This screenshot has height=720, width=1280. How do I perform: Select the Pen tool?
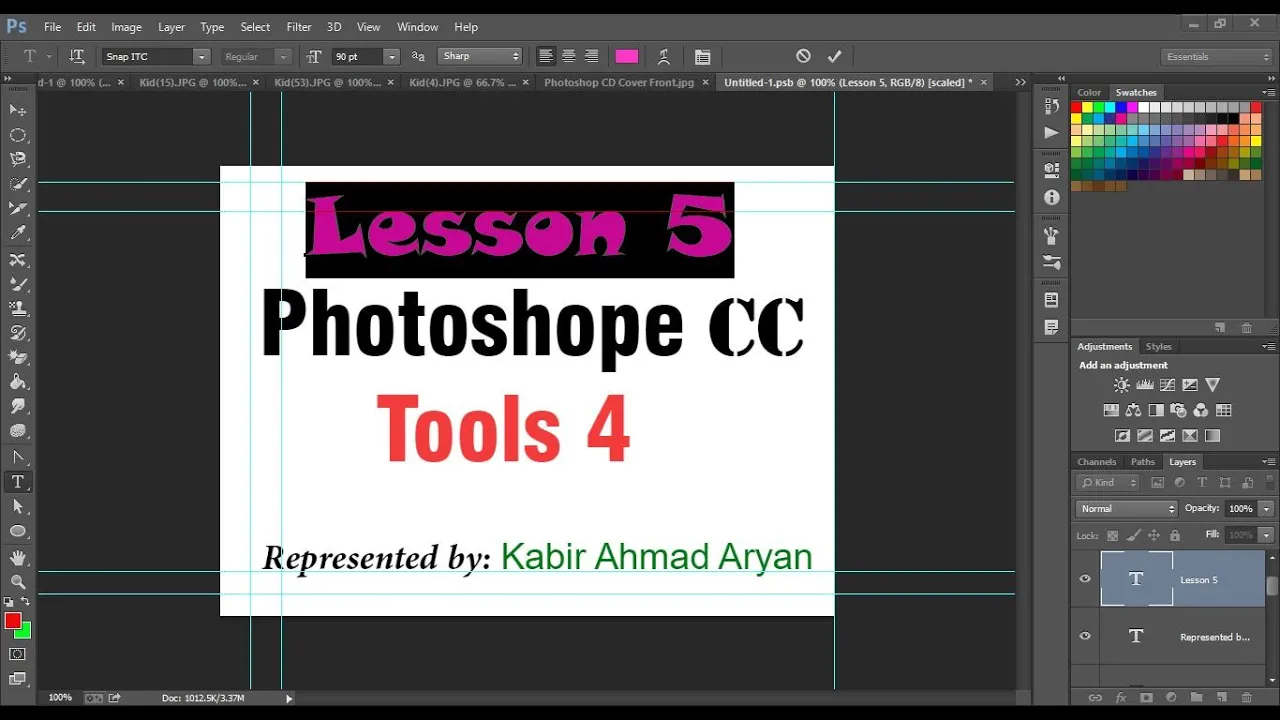tap(18, 456)
